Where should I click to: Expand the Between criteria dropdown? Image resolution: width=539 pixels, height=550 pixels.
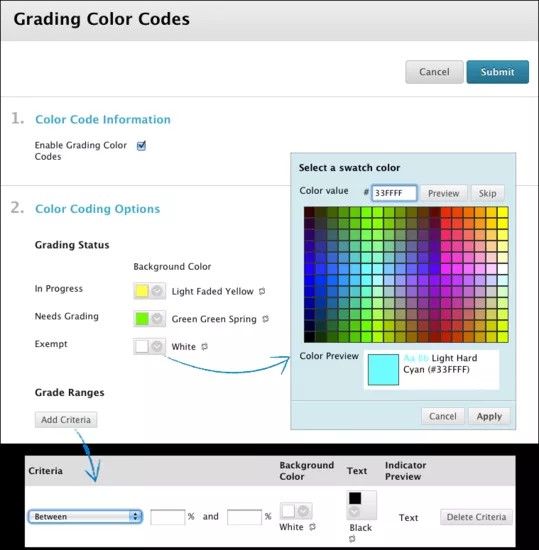tap(85, 517)
